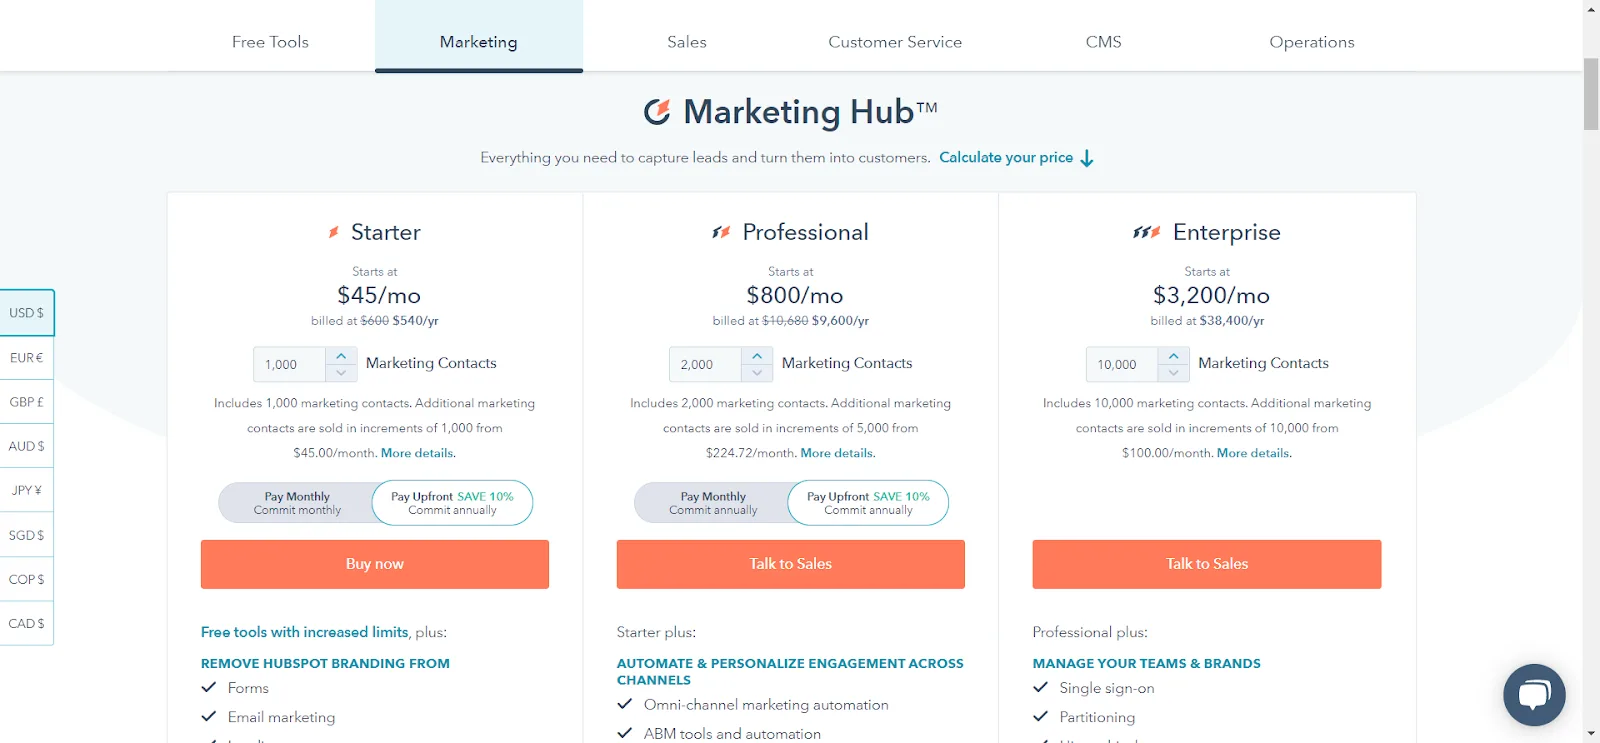
Task: Click the down arrow beside Calculate your price
Action: [x=1087, y=158]
